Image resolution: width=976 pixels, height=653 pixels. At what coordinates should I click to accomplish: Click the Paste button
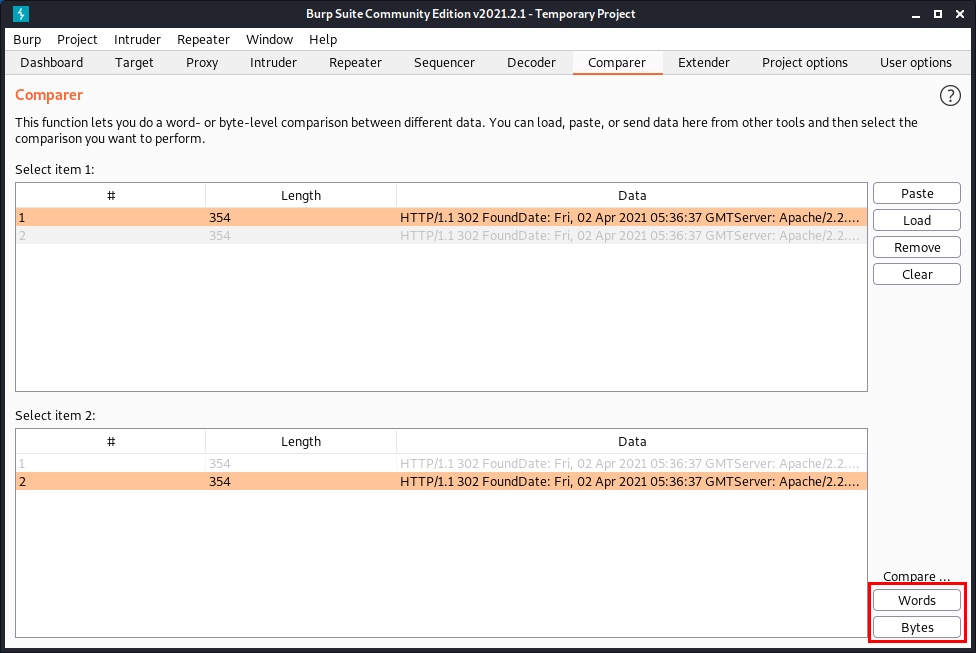coord(917,194)
